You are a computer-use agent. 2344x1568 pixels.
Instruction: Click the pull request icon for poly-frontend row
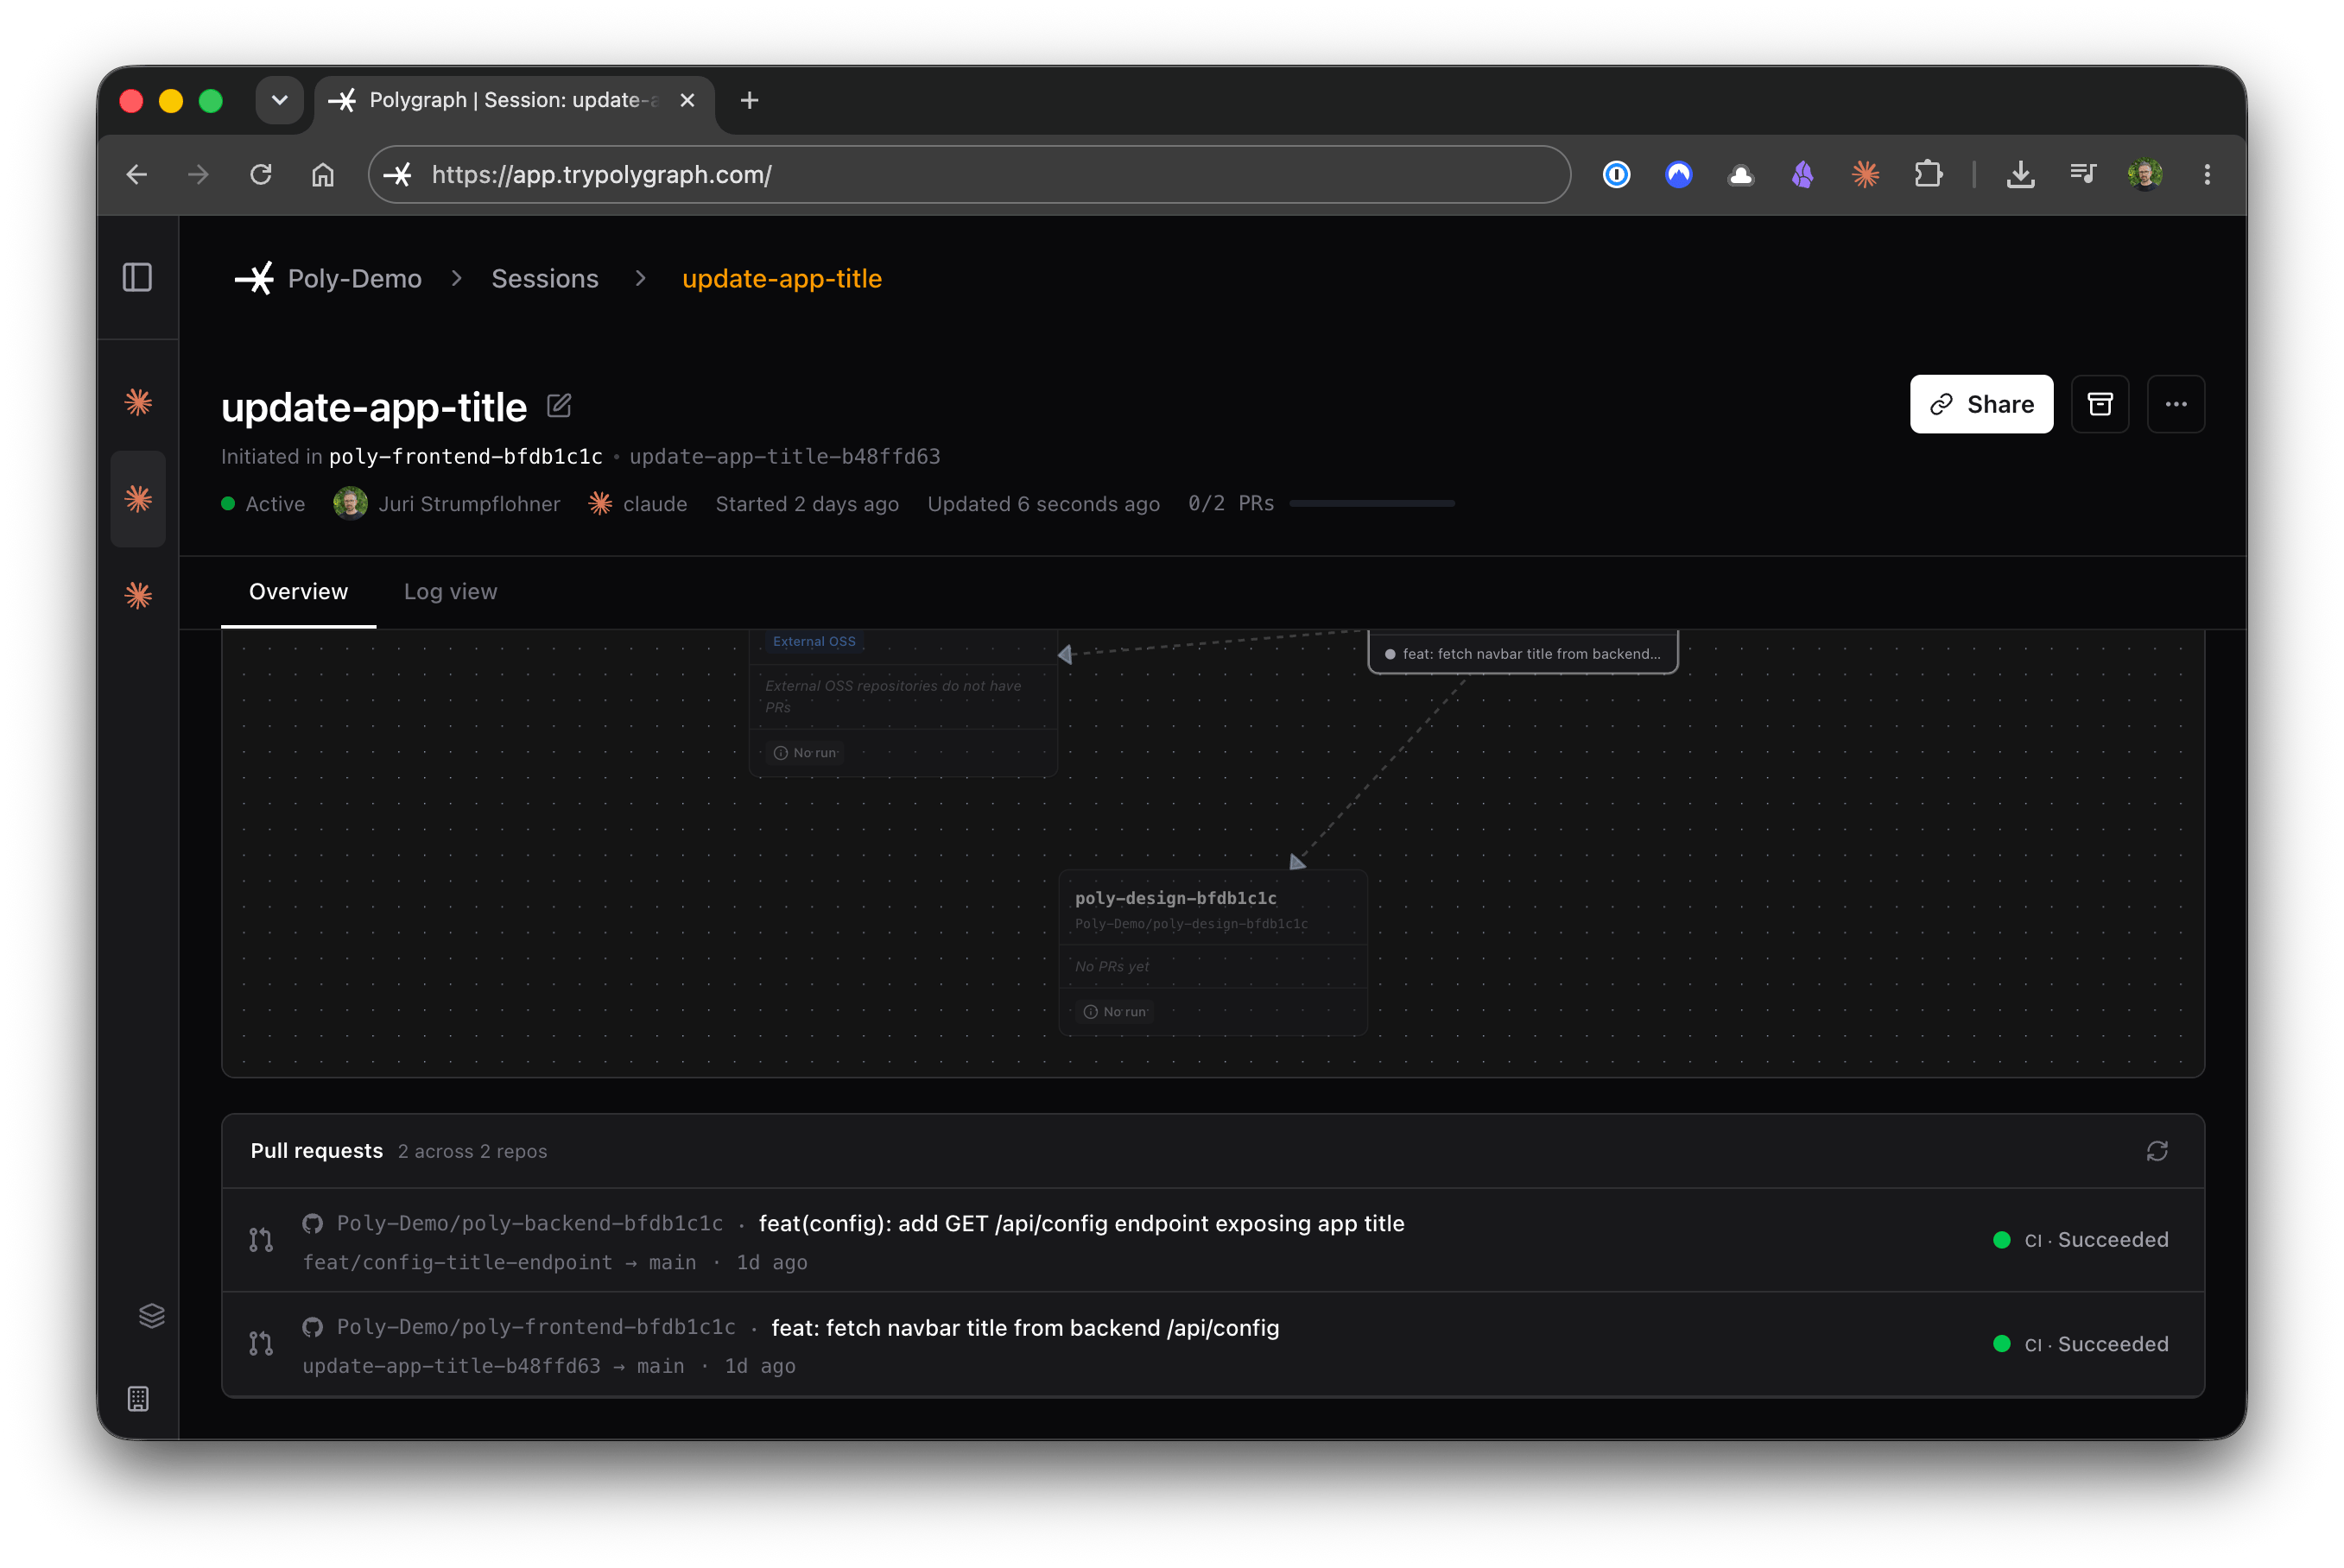261,1344
